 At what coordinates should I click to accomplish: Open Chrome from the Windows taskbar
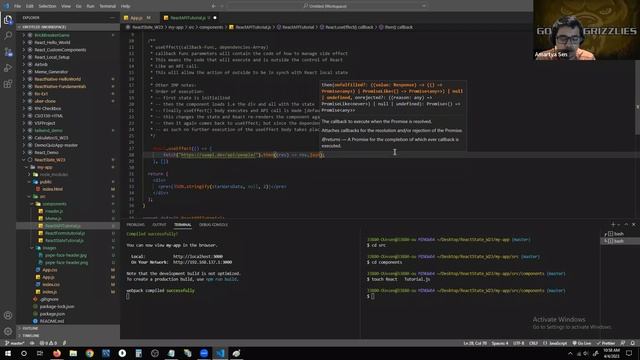click(x=89, y=353)
